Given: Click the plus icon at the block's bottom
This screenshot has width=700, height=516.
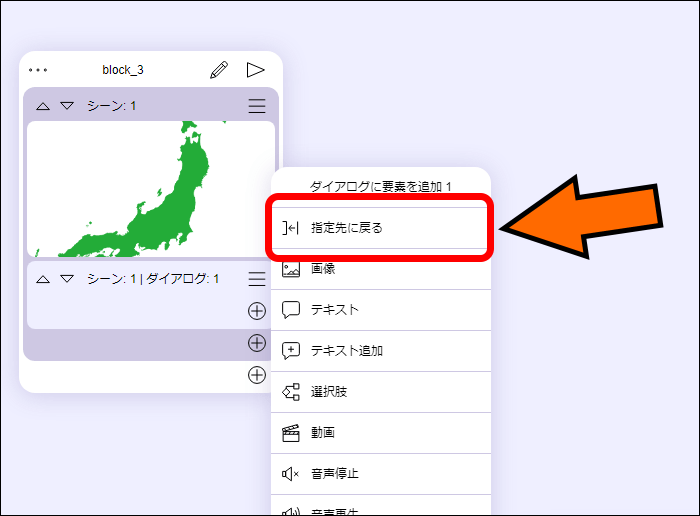Looking at the screenshot, I should 257,375.
